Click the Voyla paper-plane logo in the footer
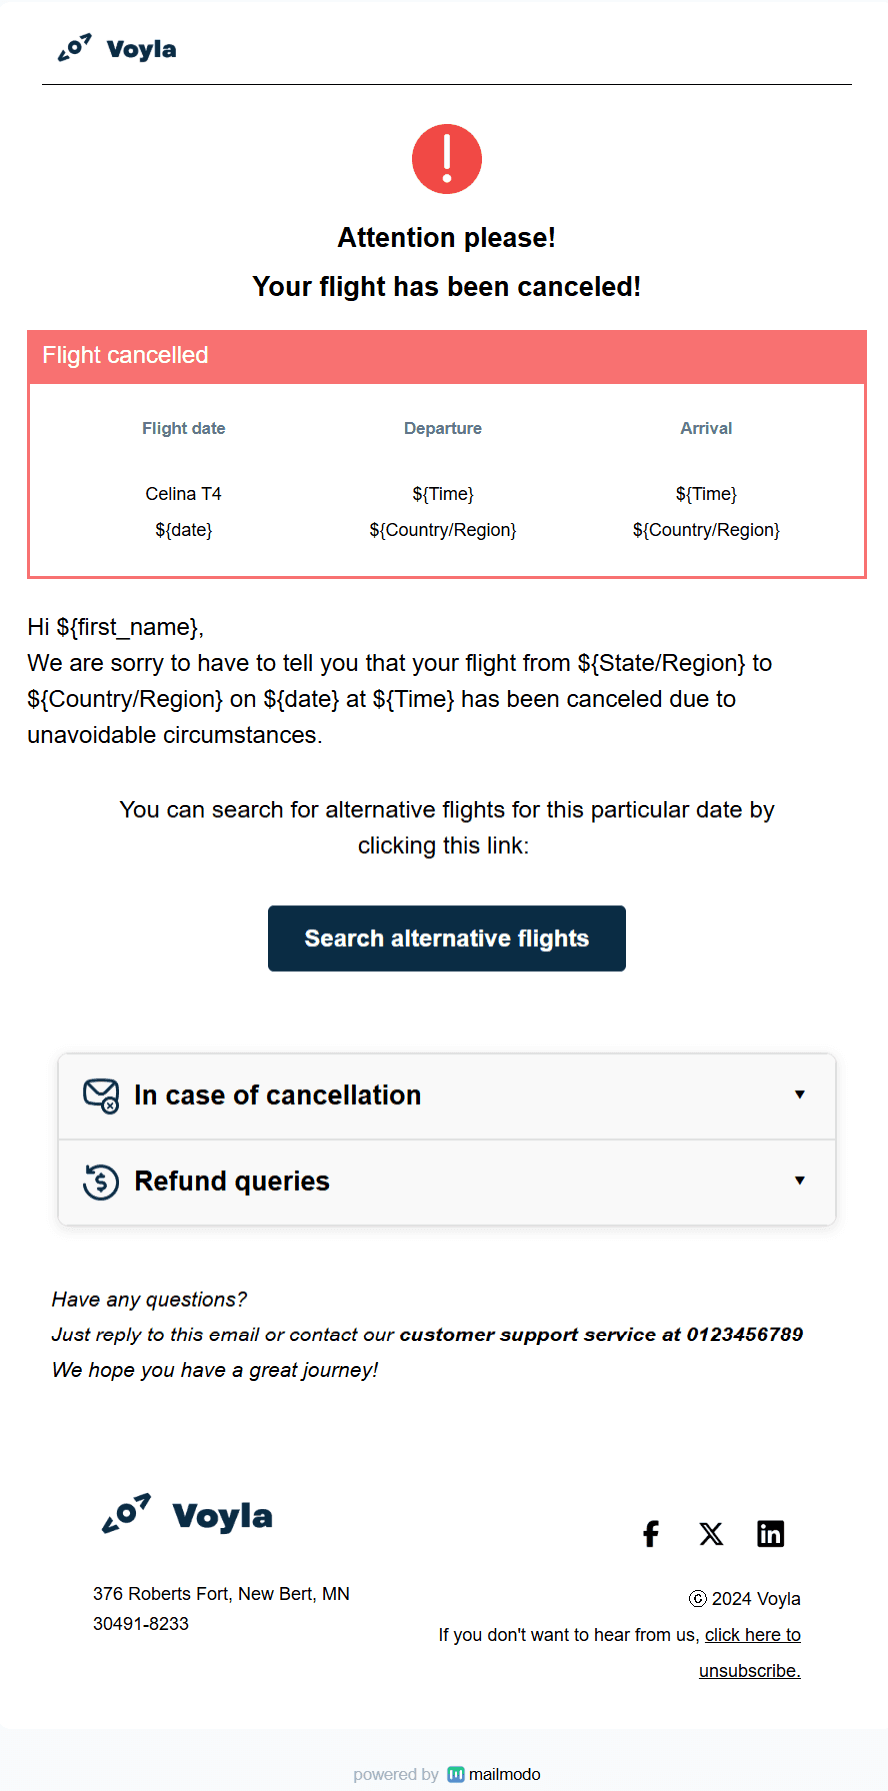The width and height of the screenshot is (888, 1791). click(125, 1514)
